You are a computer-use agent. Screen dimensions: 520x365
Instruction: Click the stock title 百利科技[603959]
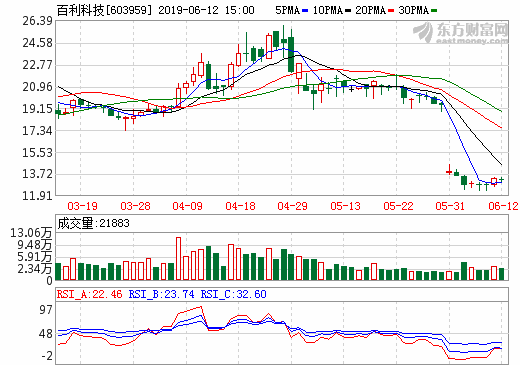point(104,10)
